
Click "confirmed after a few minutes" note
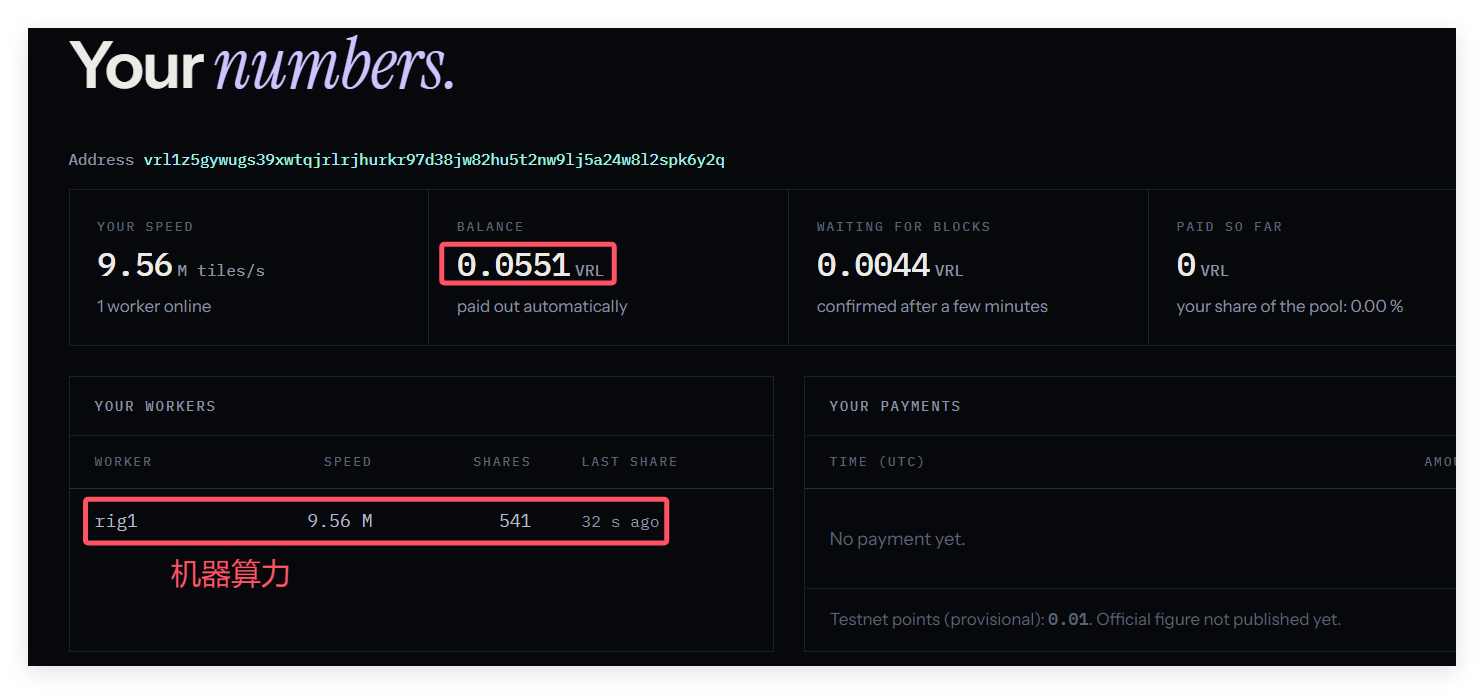[932, 307]
